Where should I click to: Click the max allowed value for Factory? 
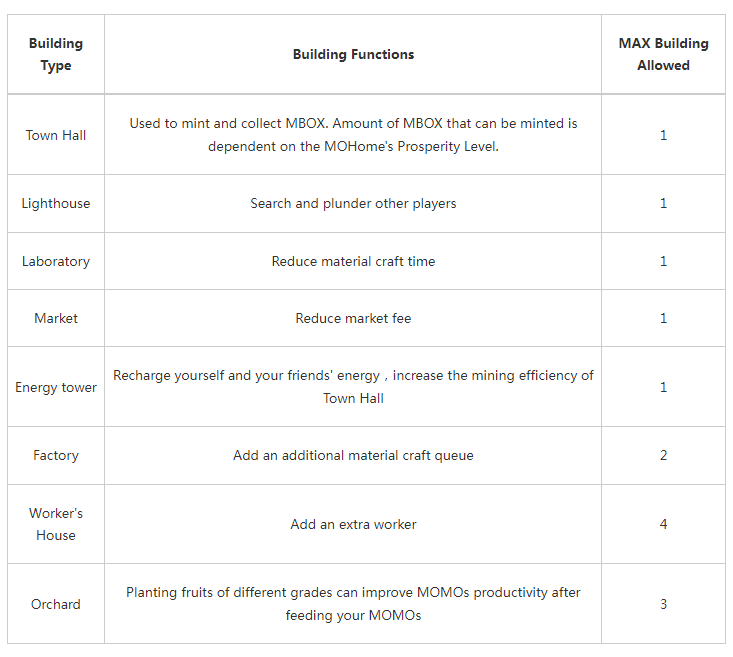pos(663,455)
